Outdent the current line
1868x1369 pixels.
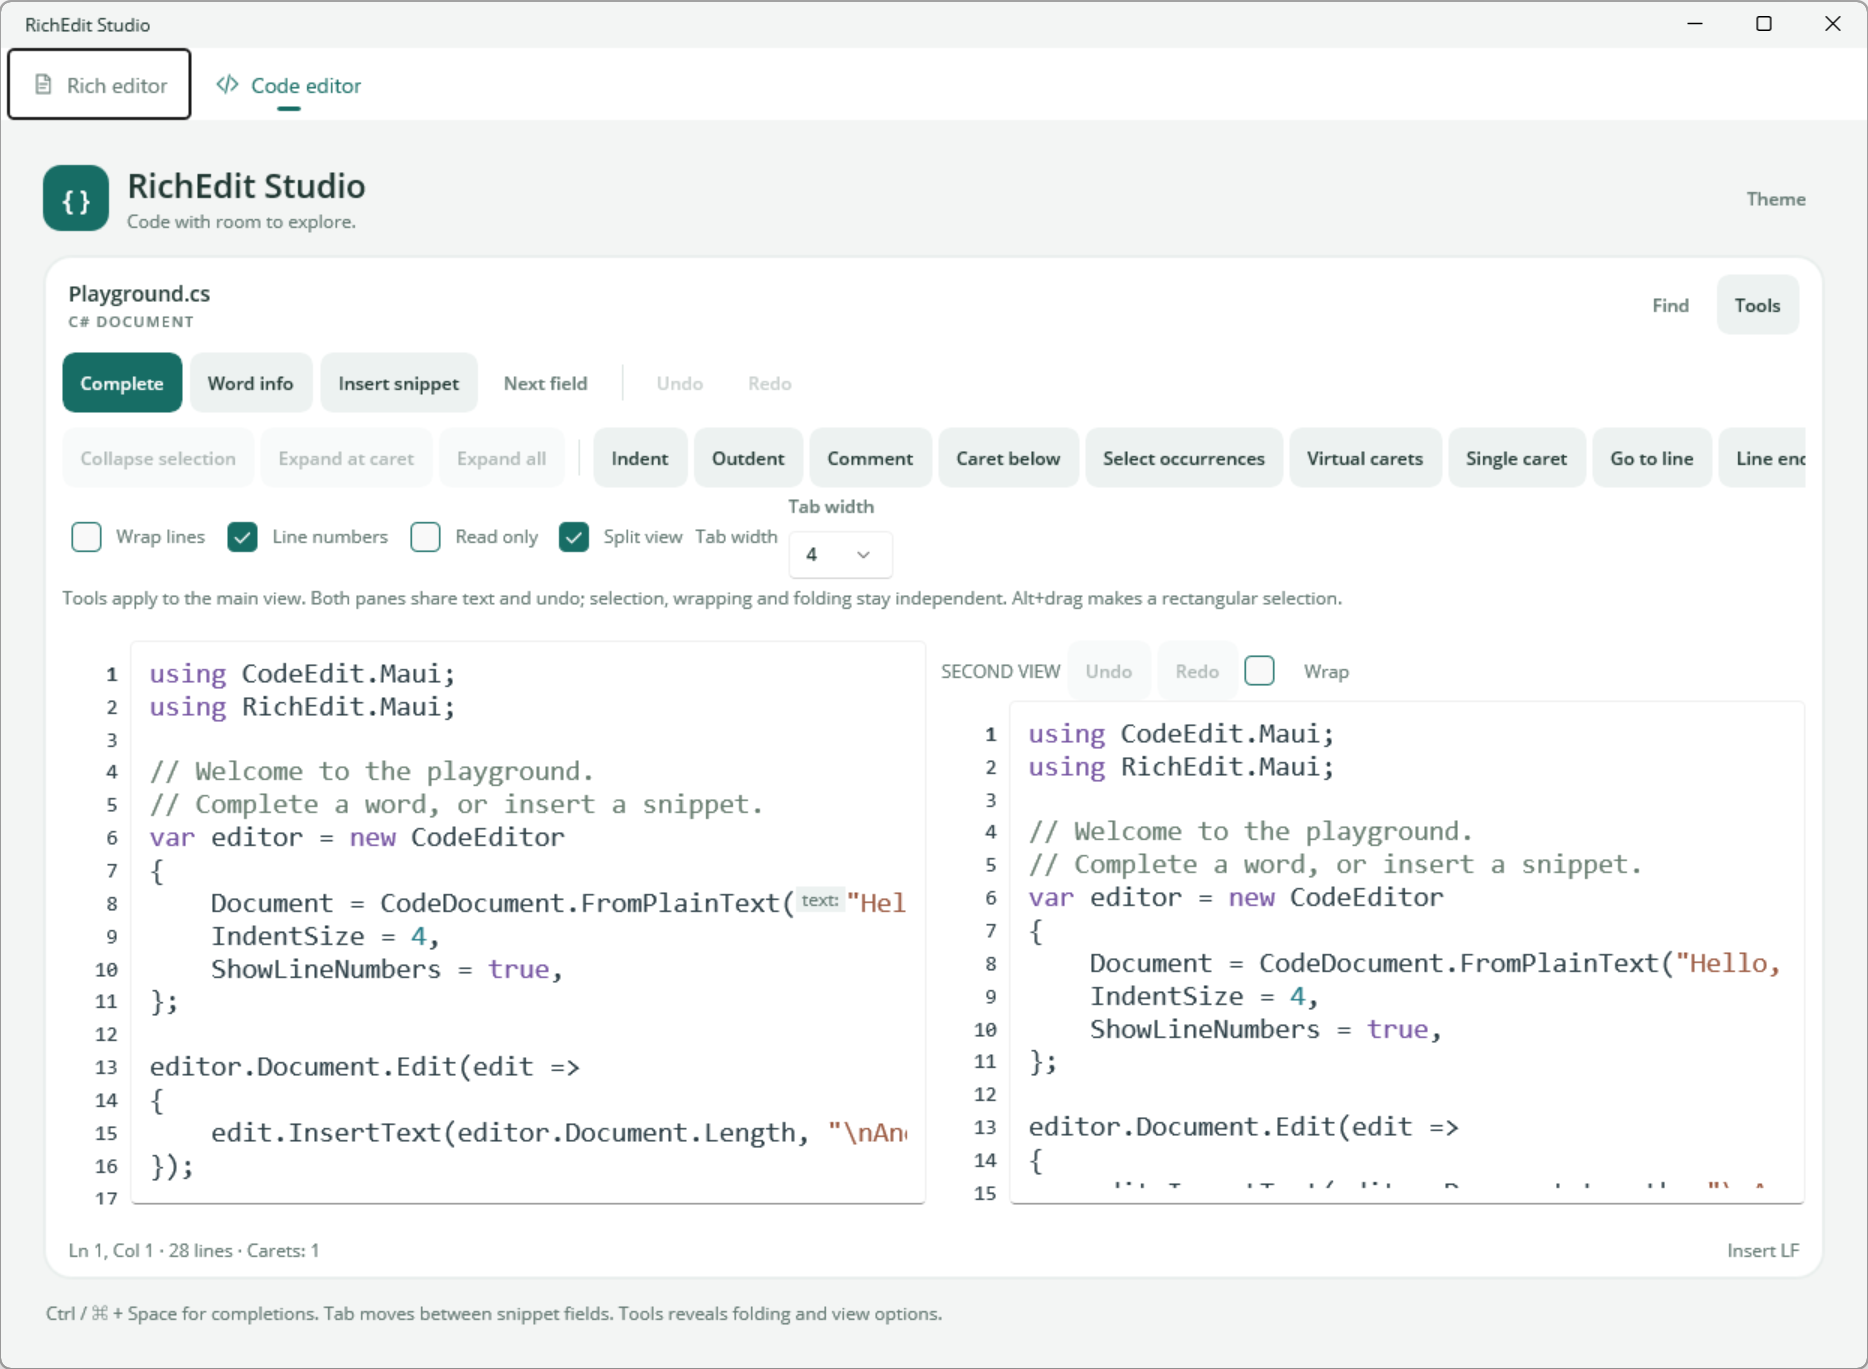pos(748,458)
